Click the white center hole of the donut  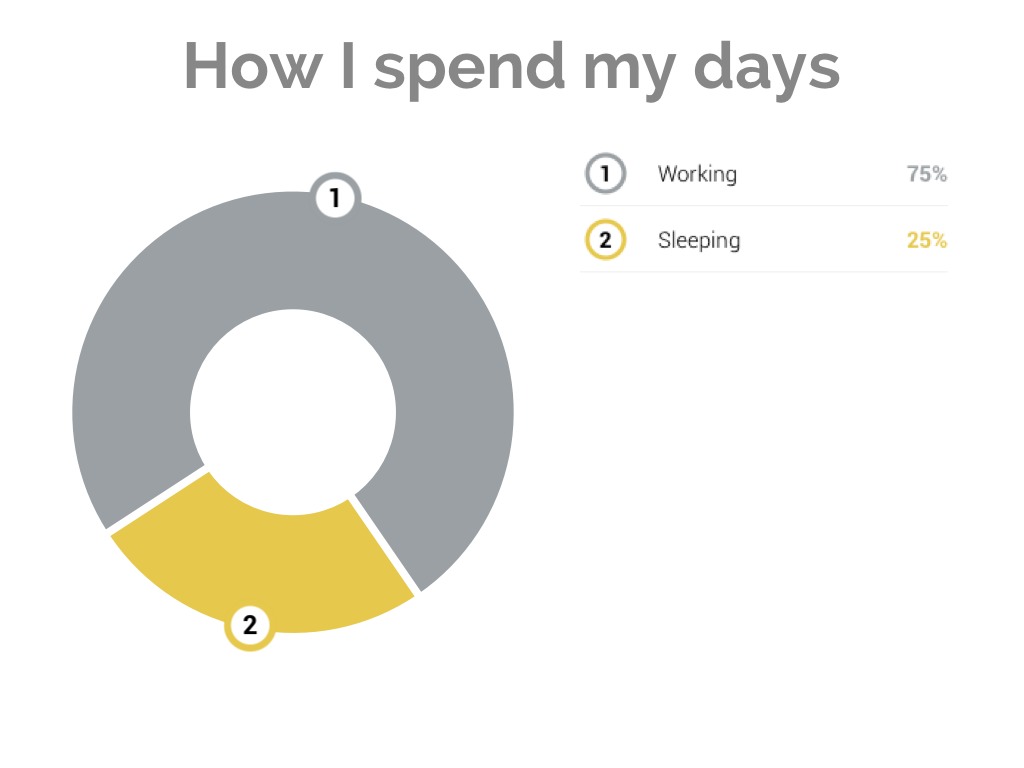(x=293, y=412)
